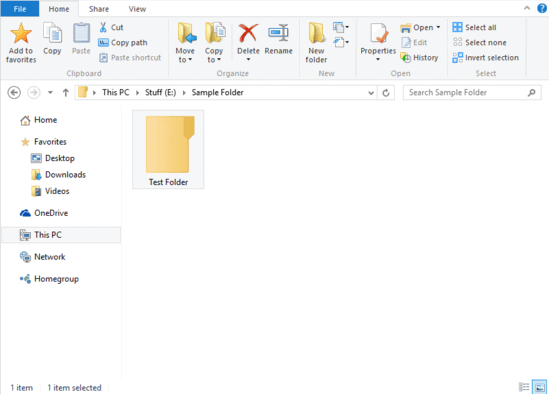This screenshot has height=394, width=549.
Task: Click Copy path in the ribbon
Action: coord(123,42)
